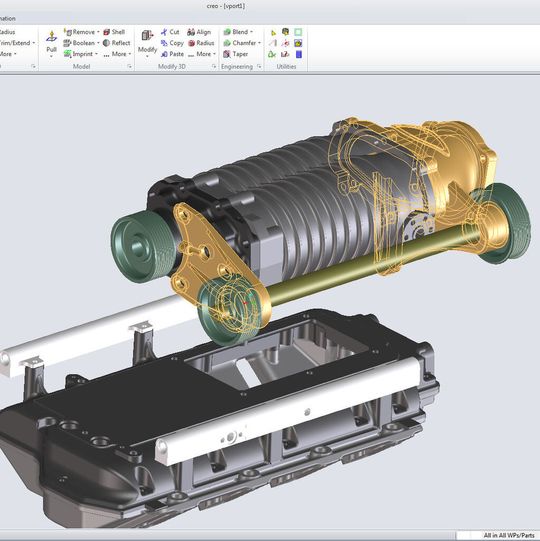The height and width of the screenshot is (541, 540).
Task: Open the dropdown arrow beneath Modify
Action: (x=147, y=56)
